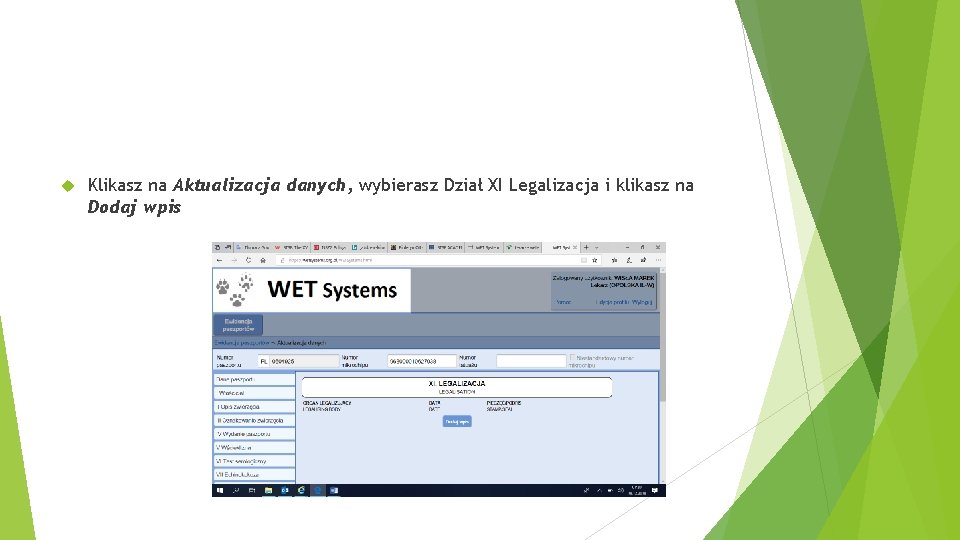The width and height of the screenshot is (960, 540).
Task: Open the notification center icon
Action: (655, 490)
